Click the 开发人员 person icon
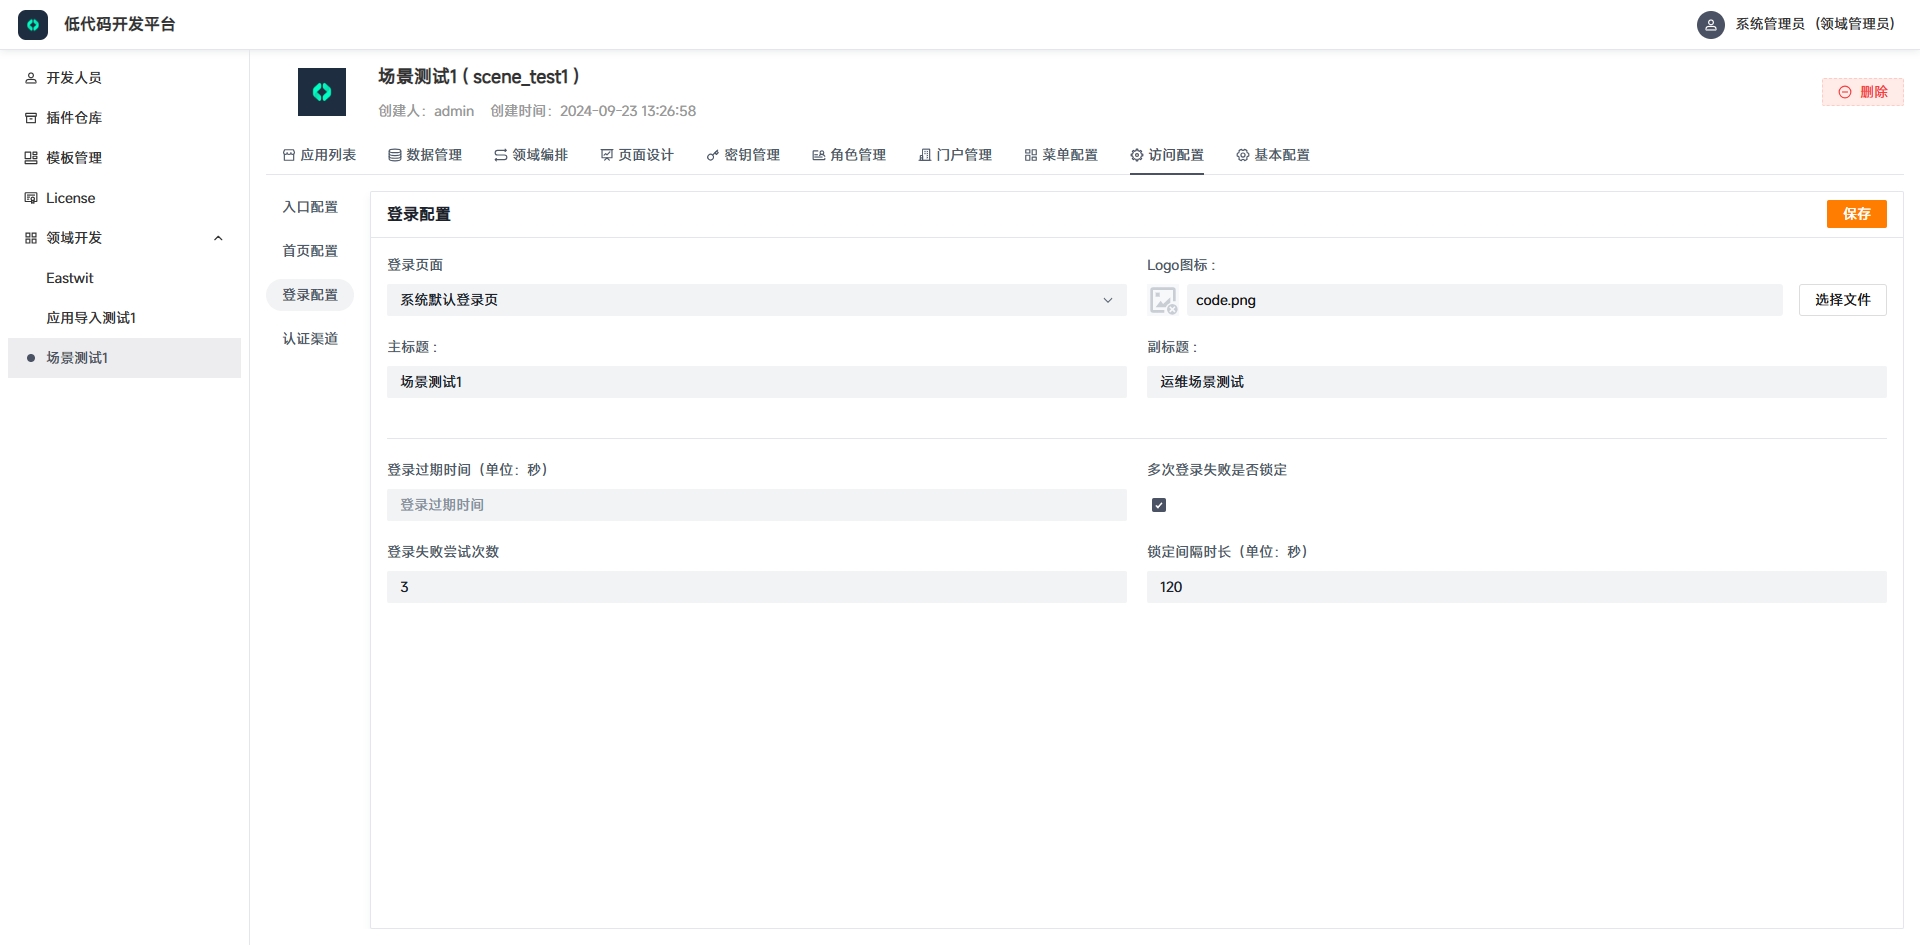The height and width of the screenshot is (945, 1920). (31, 78)
